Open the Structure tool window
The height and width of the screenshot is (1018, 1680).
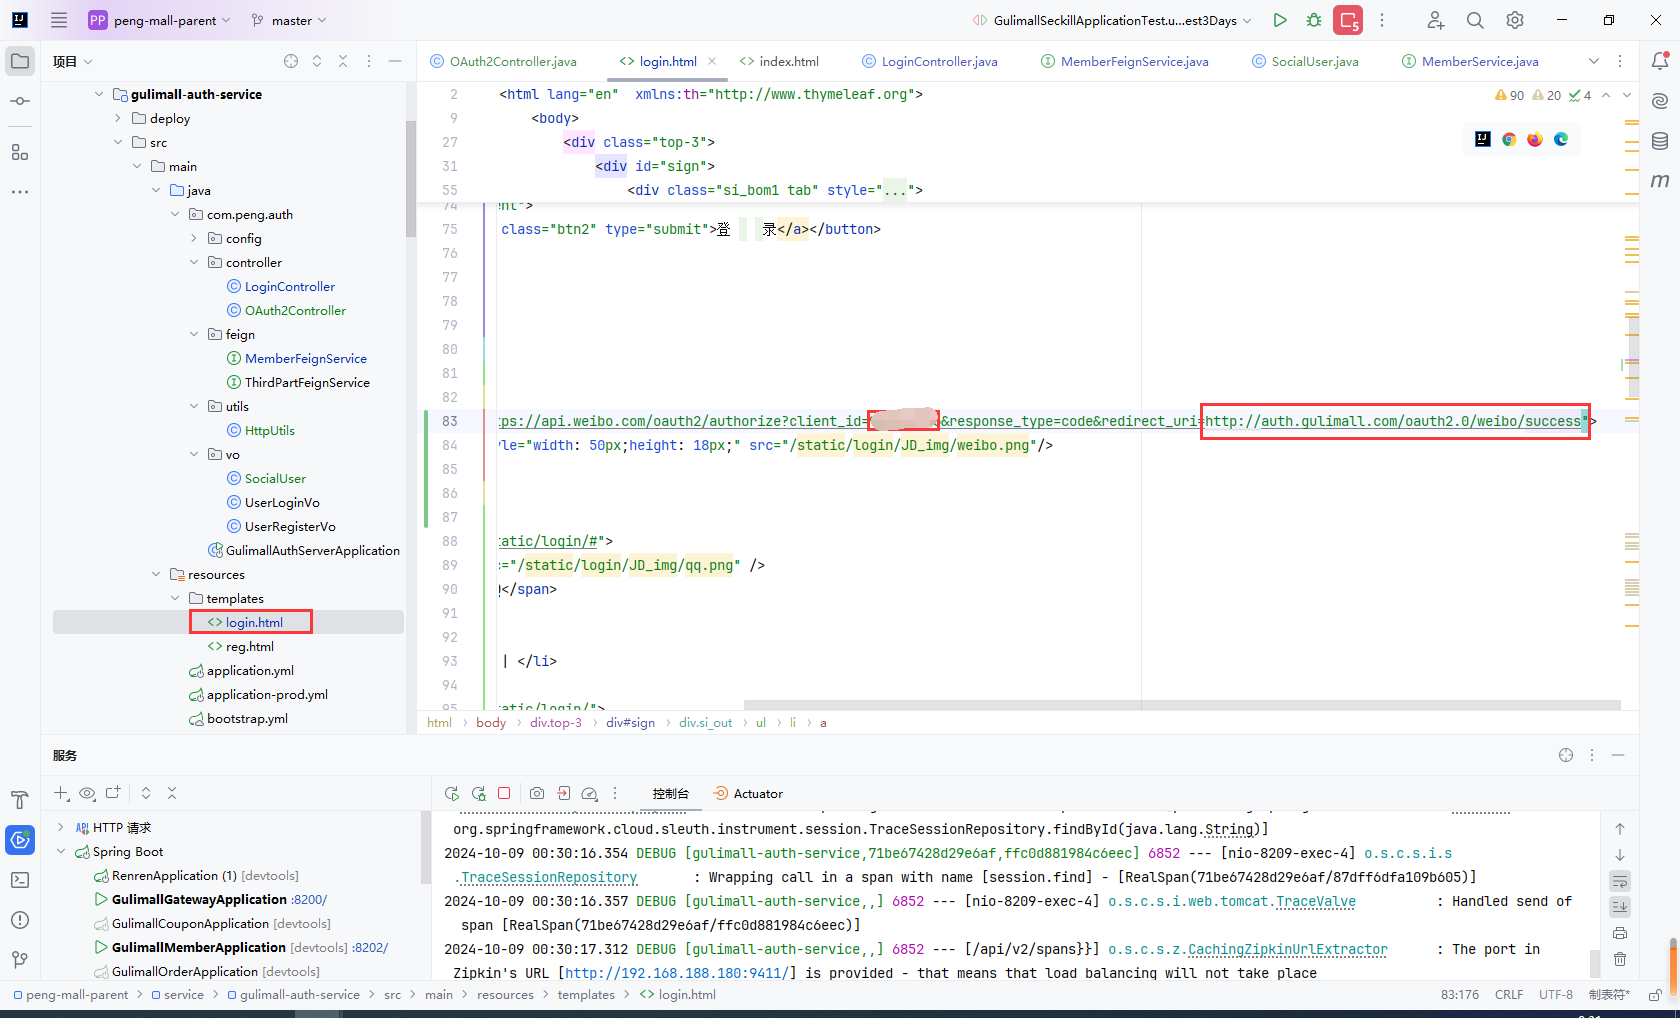20,152
